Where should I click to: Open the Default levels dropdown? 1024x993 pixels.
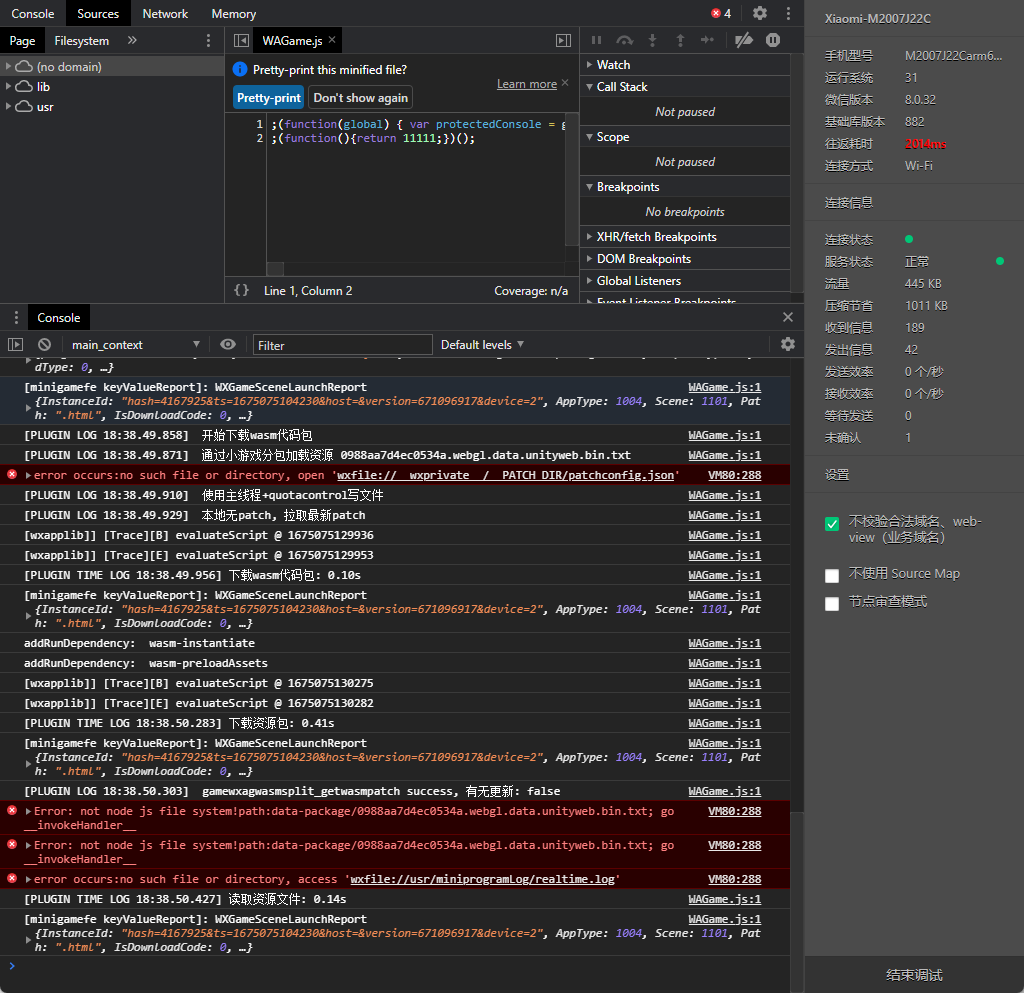(481, 344)
